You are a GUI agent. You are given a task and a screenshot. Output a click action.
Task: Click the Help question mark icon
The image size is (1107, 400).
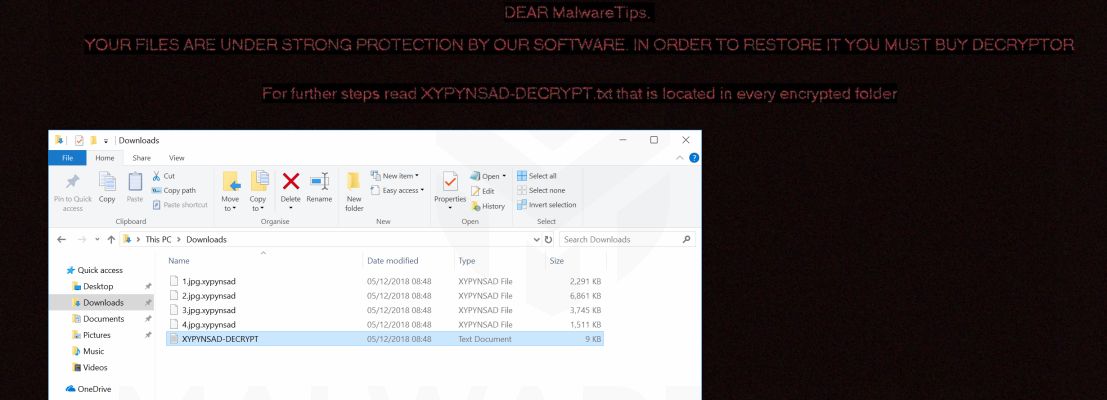pyautogui.click(x=694, y=158)
